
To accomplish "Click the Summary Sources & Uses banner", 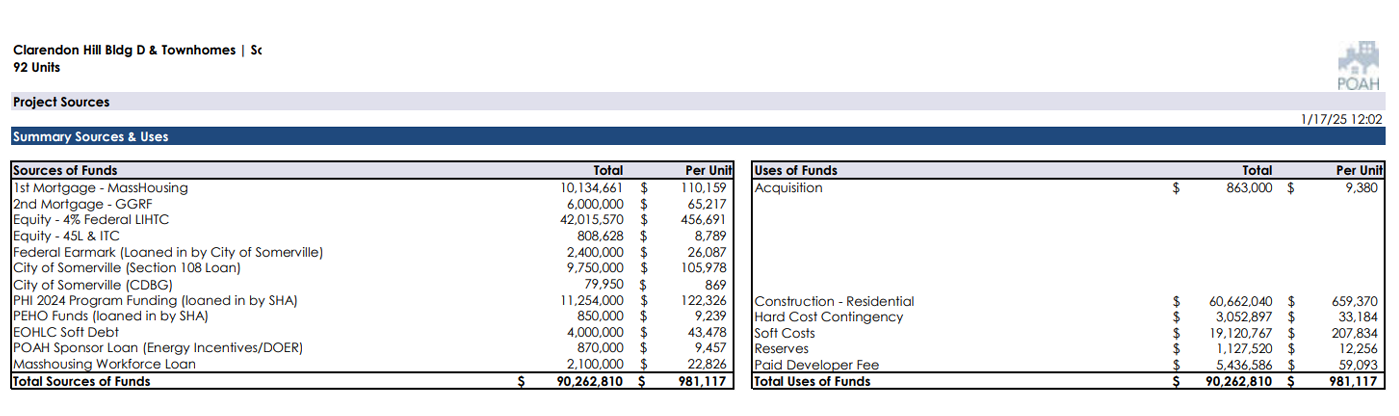I will pos(90,137).
